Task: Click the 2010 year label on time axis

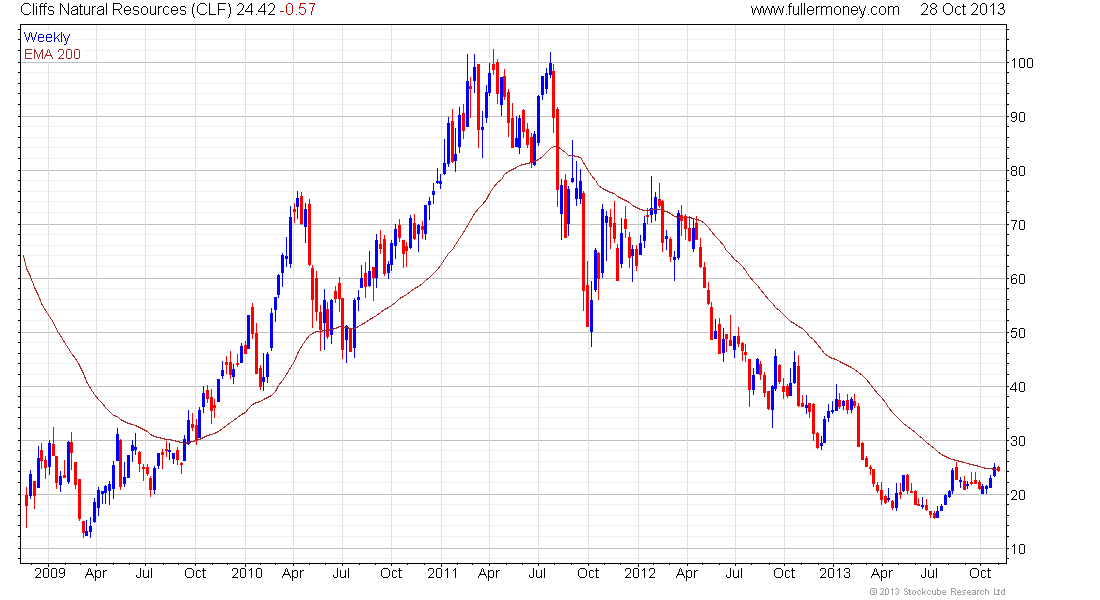Action: click(247, 573)
